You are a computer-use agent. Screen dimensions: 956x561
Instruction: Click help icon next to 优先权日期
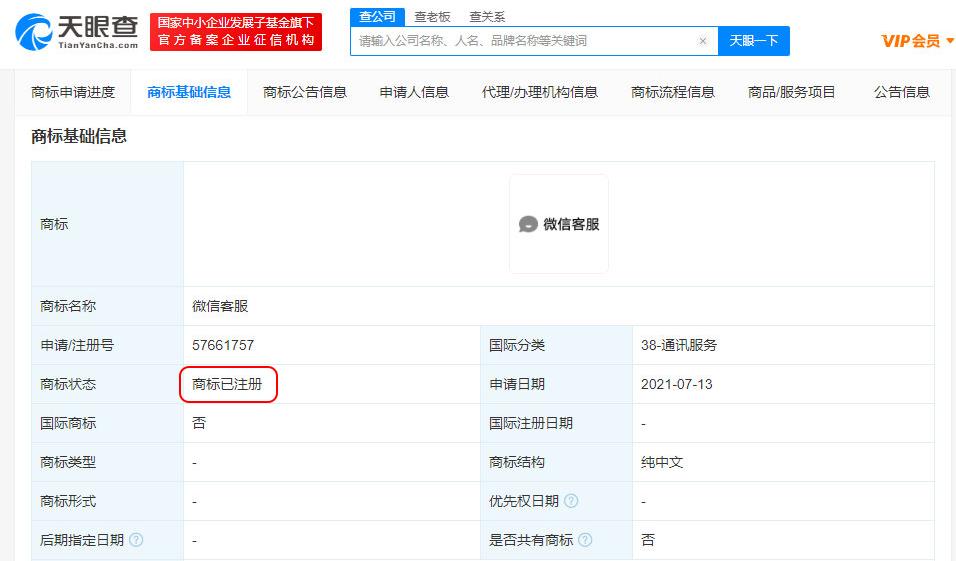tap(571, 501)
